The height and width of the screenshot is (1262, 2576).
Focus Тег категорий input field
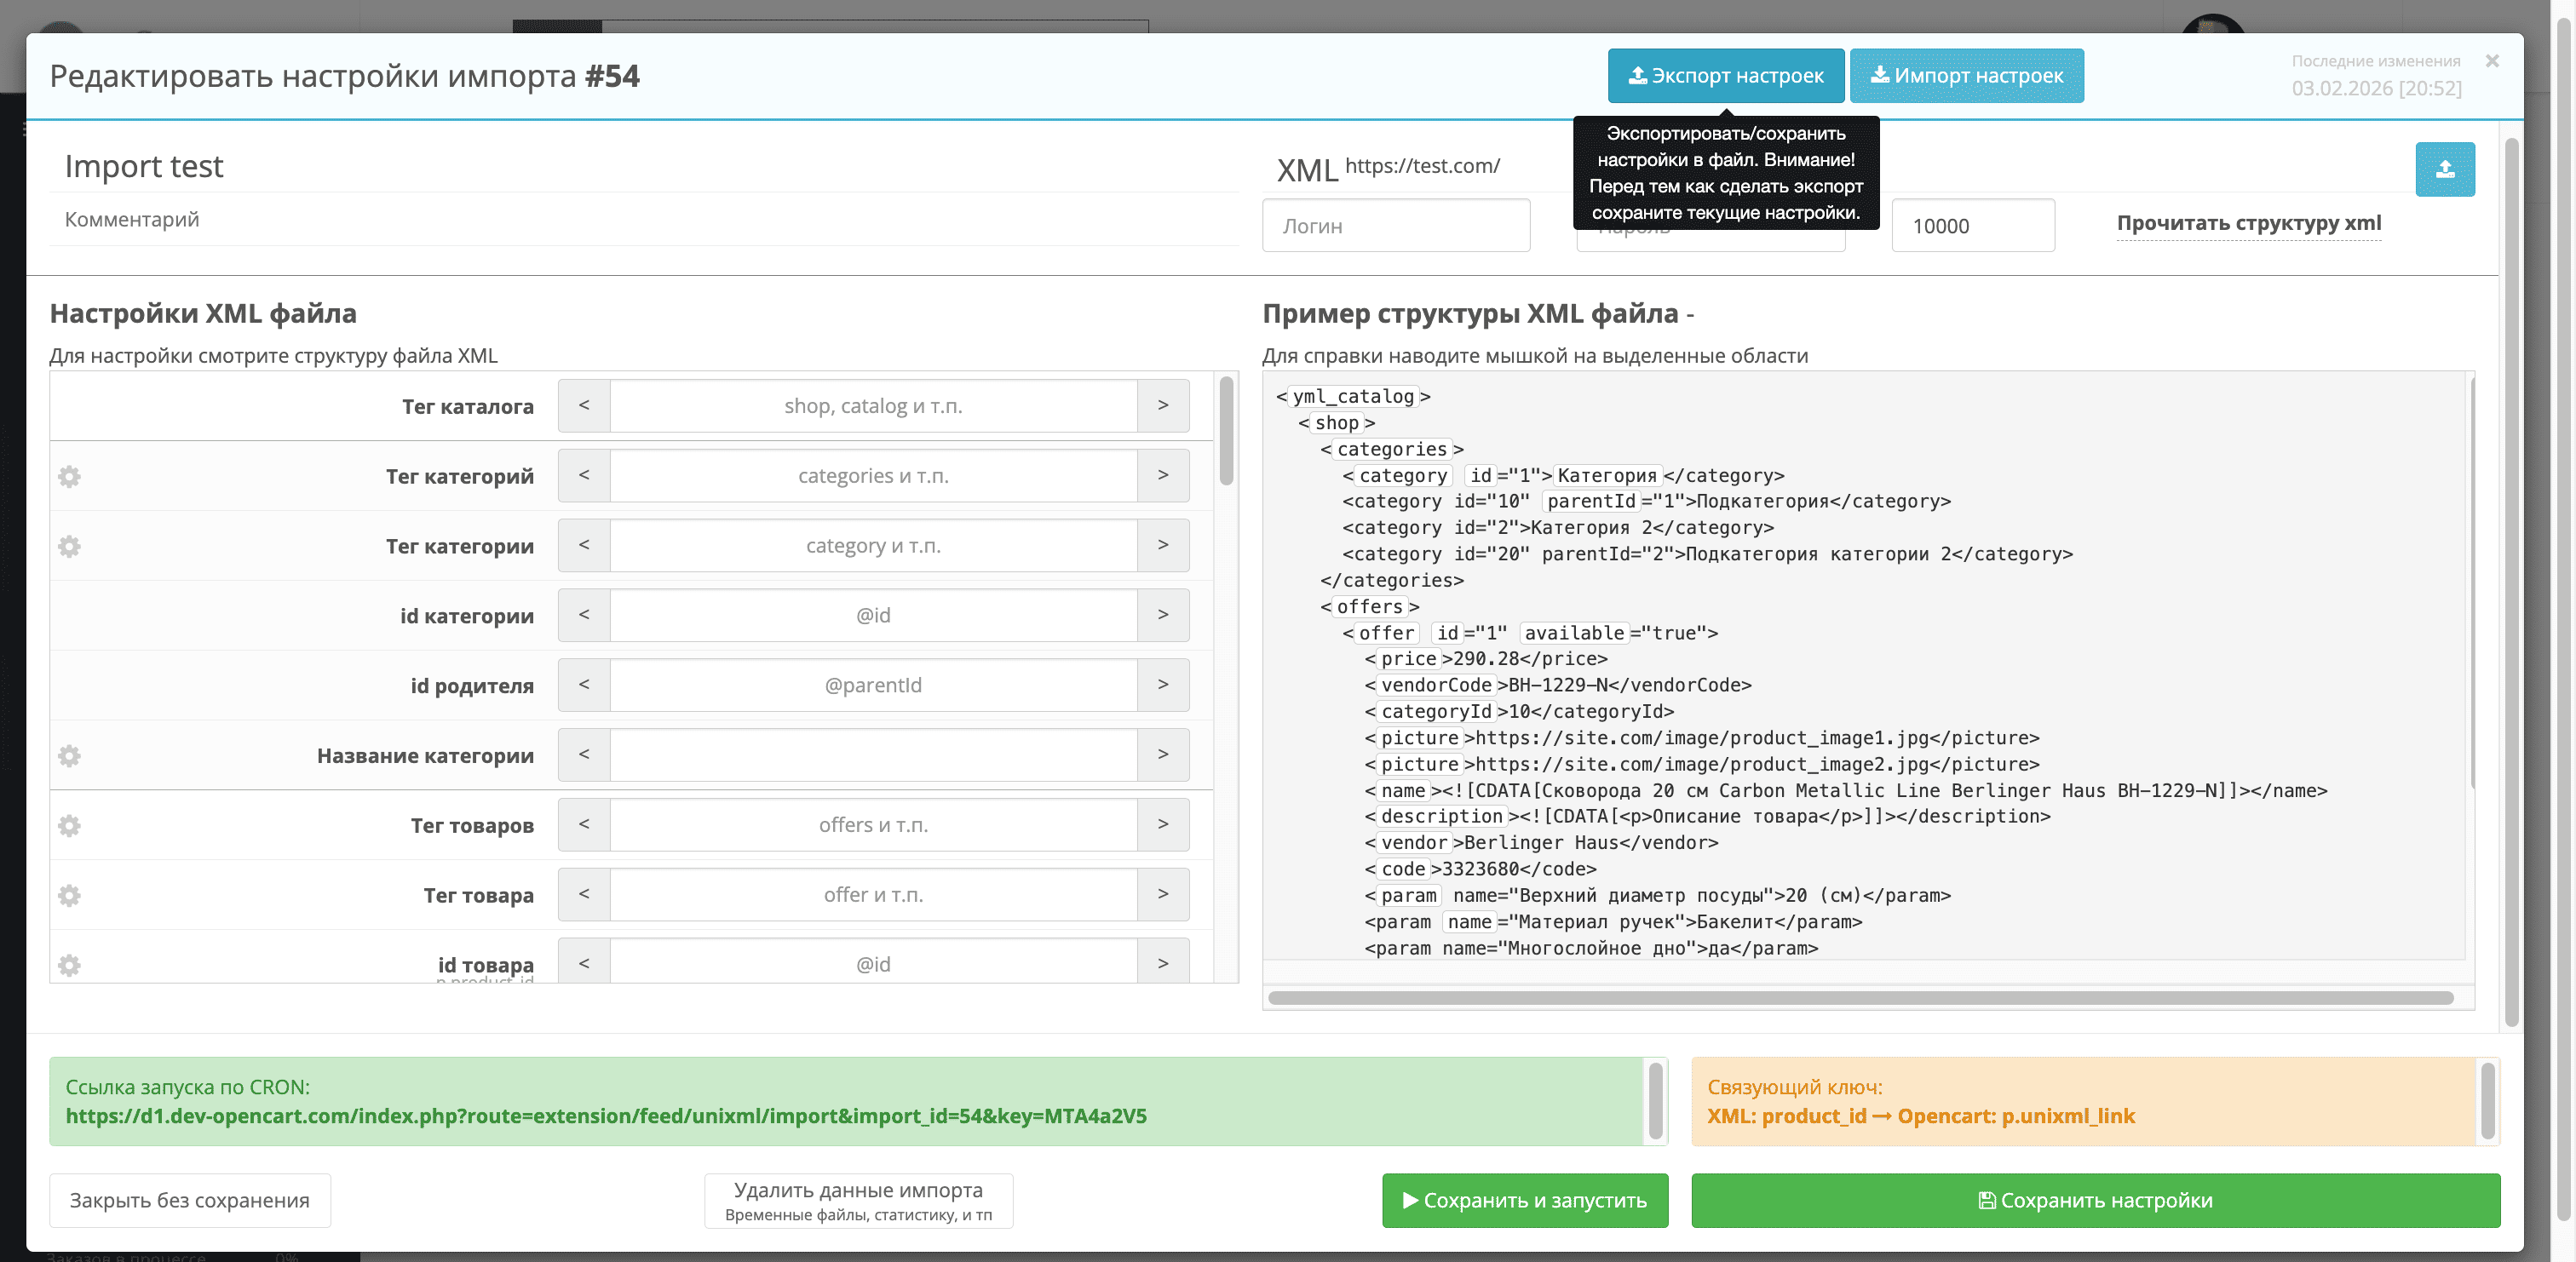(x=873, y=475)
